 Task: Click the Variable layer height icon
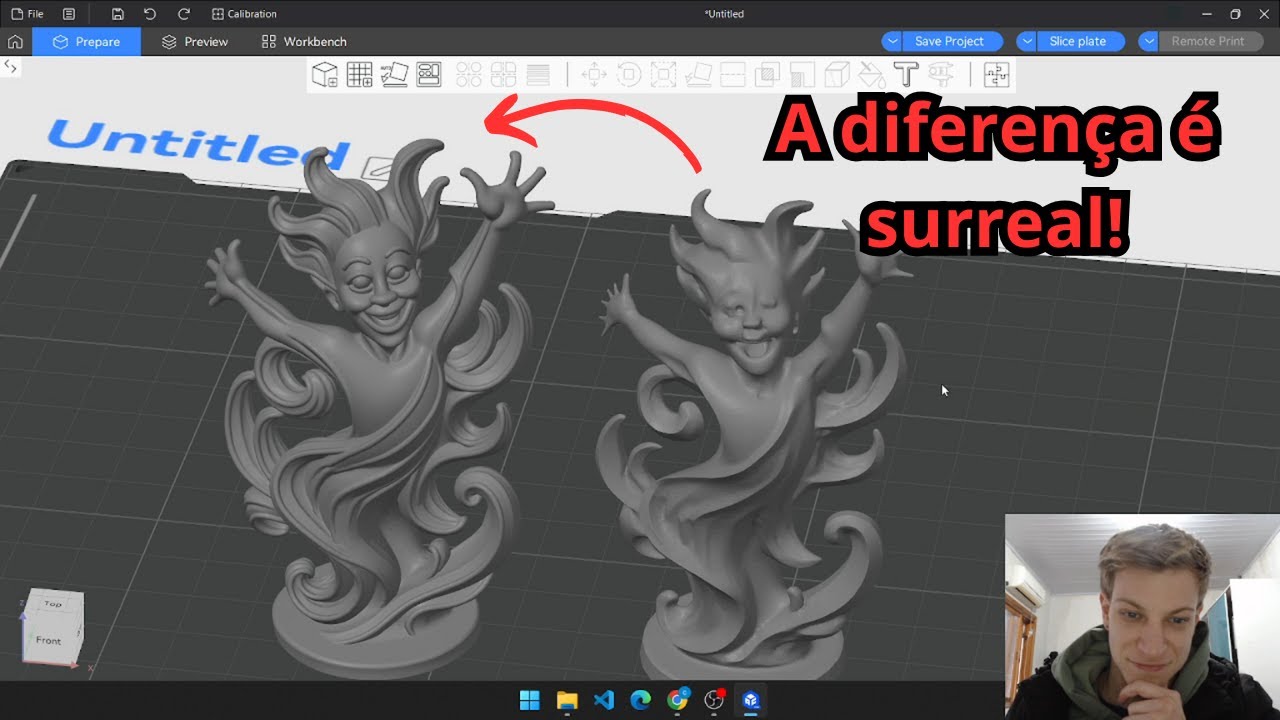[x=538, y=75]
